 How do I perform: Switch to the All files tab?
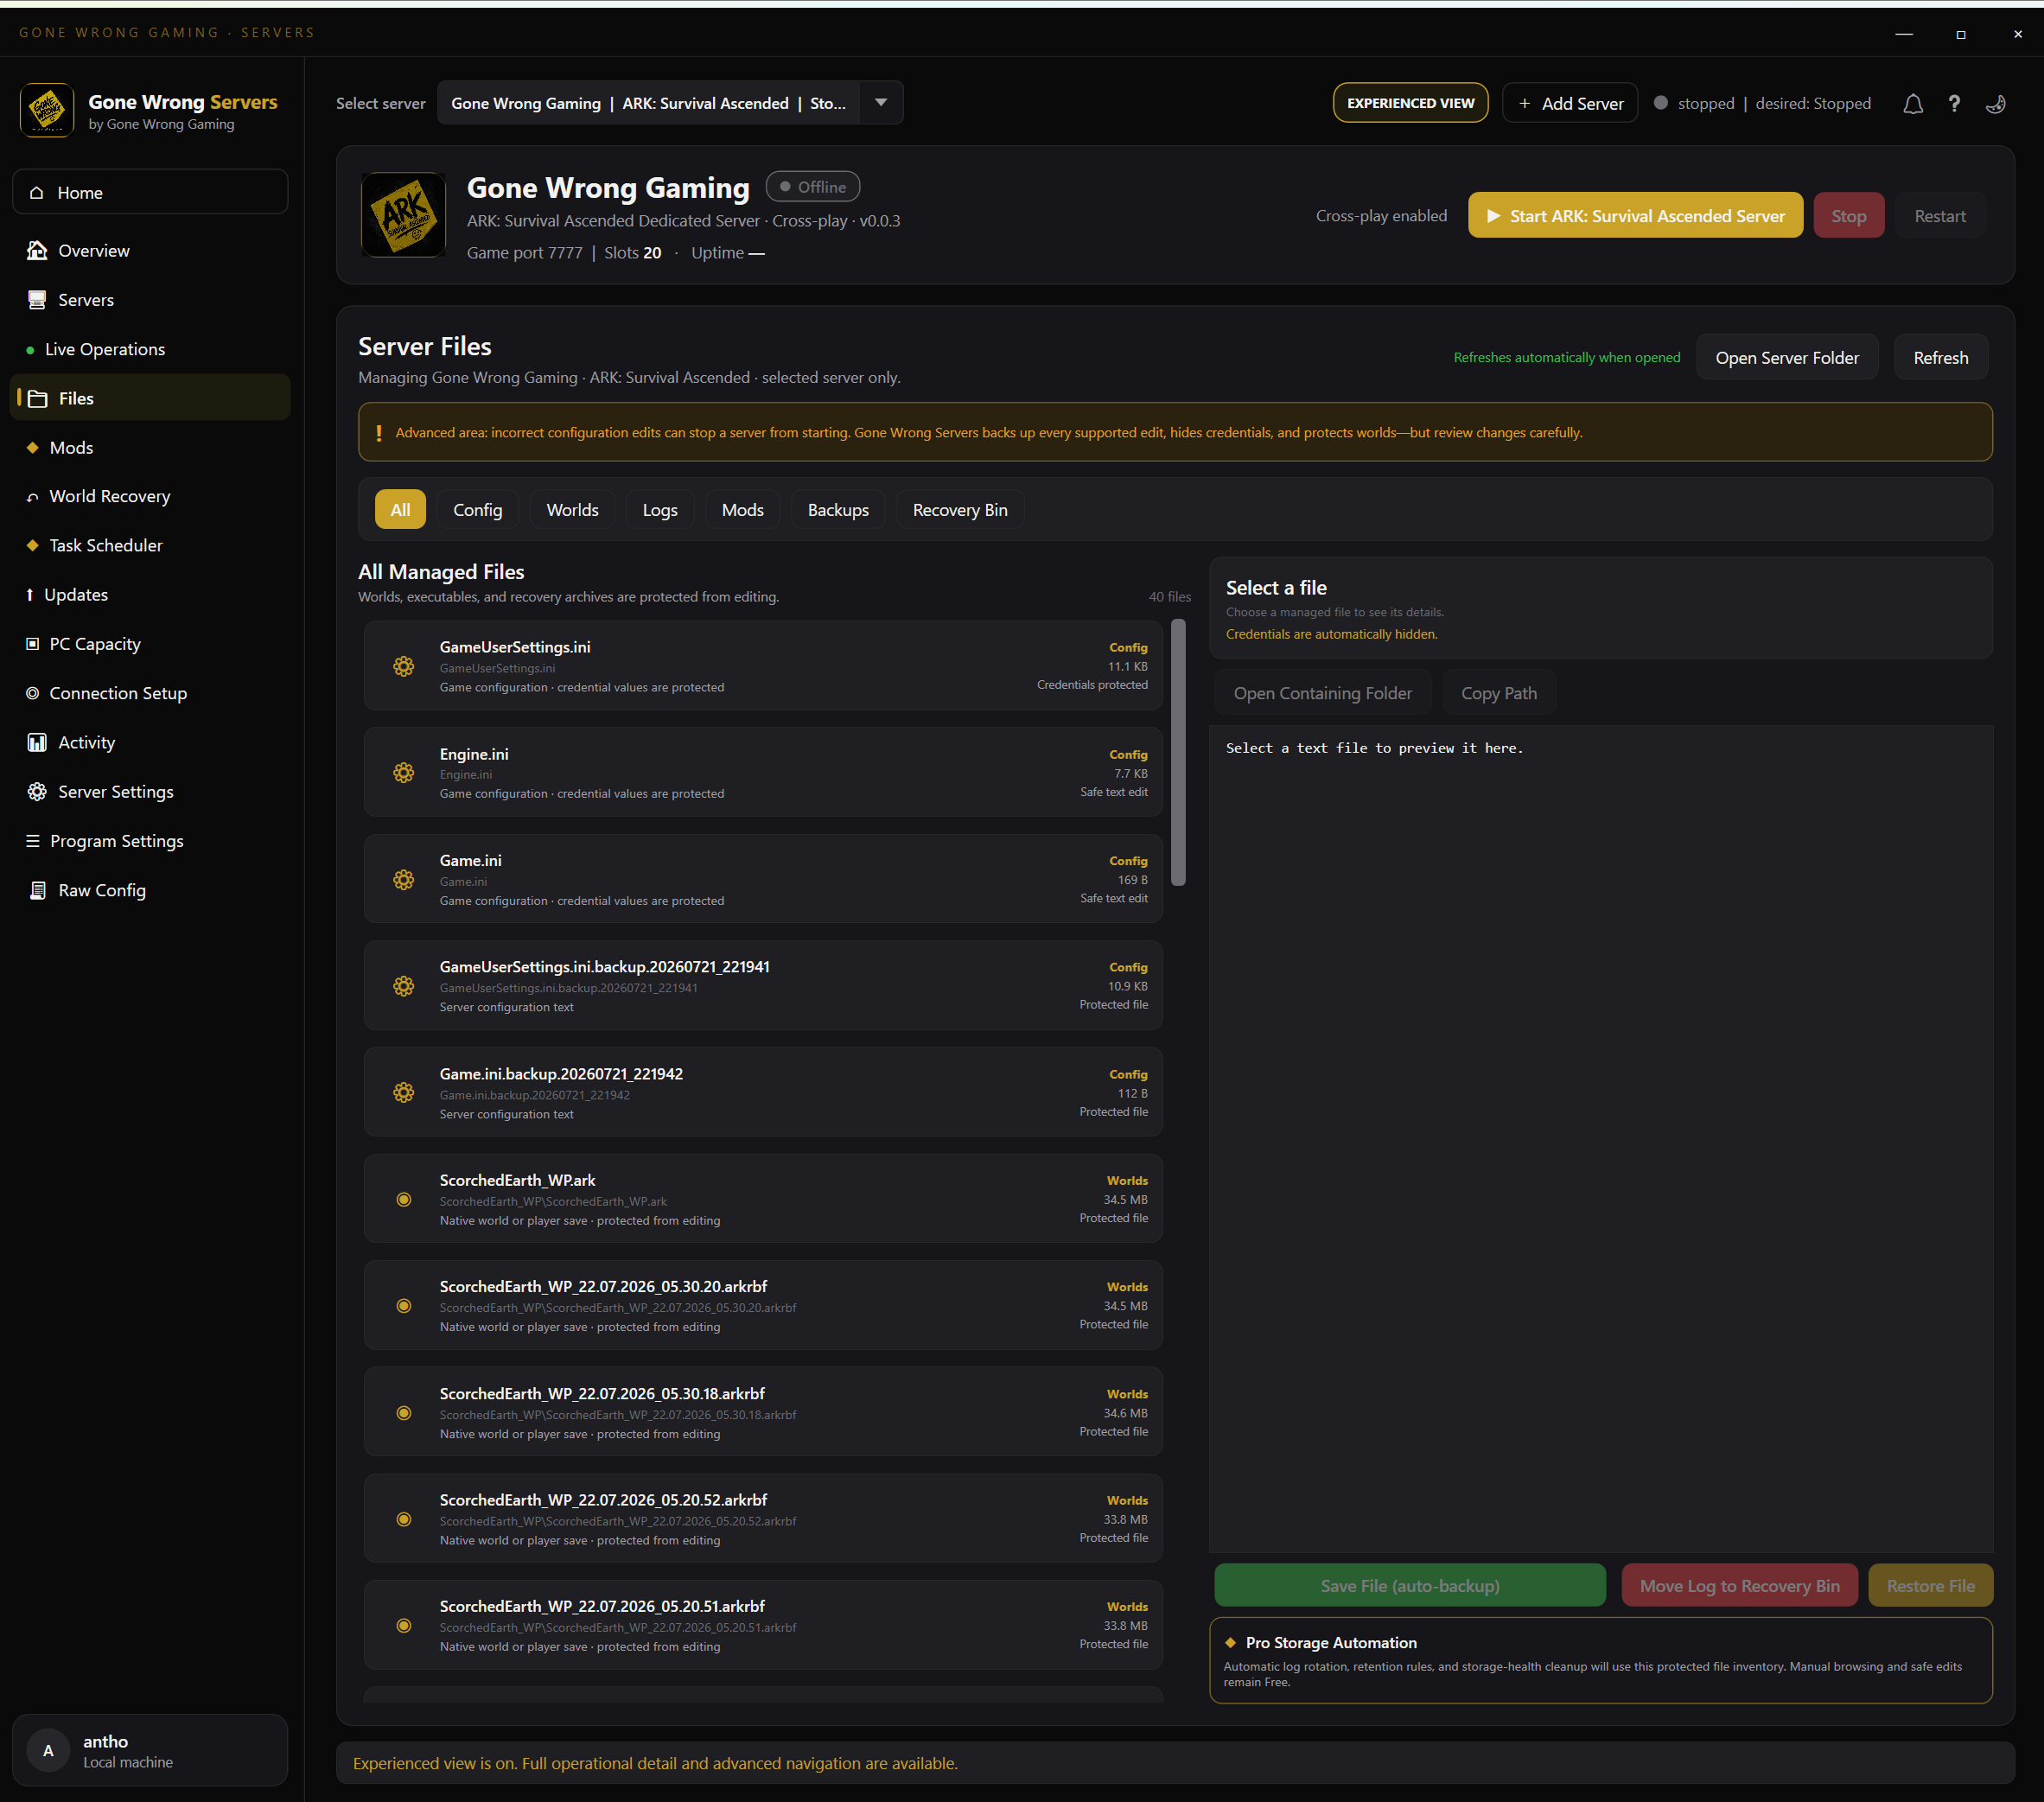pos(400,509)
